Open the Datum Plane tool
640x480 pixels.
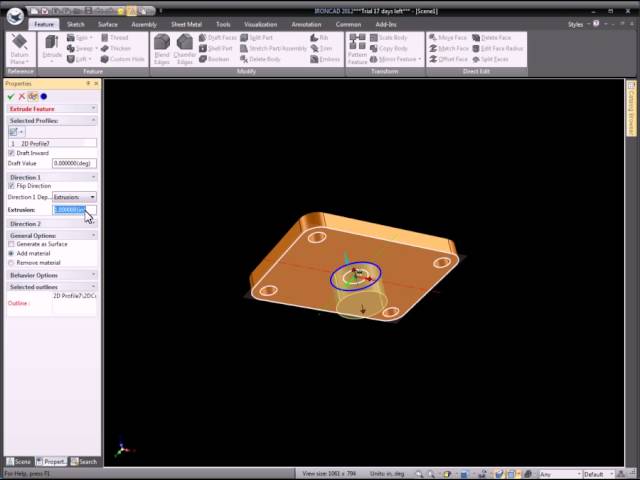[x=20, y=50]
